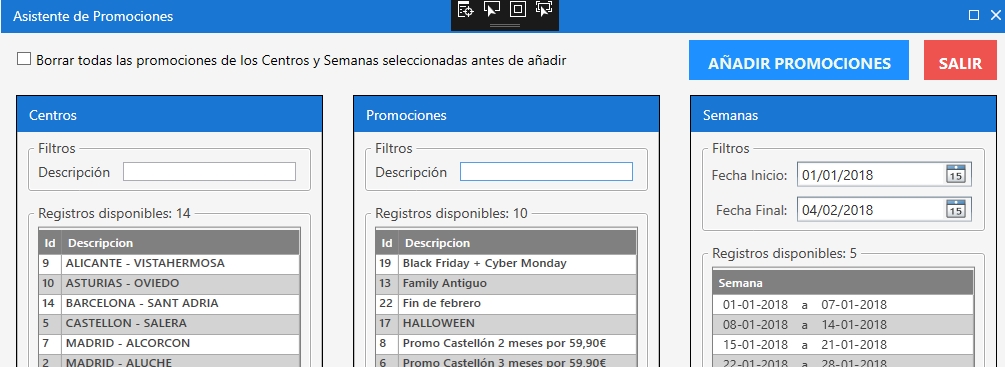Select promotion Fin de febrero
The image size is (1005, 367).
tap(506, 303)
